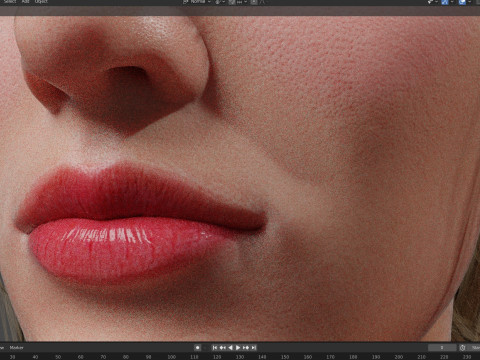The image size is (480, 360).
Task: Open the Normal transform orientation dropdown
Action: [197, 2]
